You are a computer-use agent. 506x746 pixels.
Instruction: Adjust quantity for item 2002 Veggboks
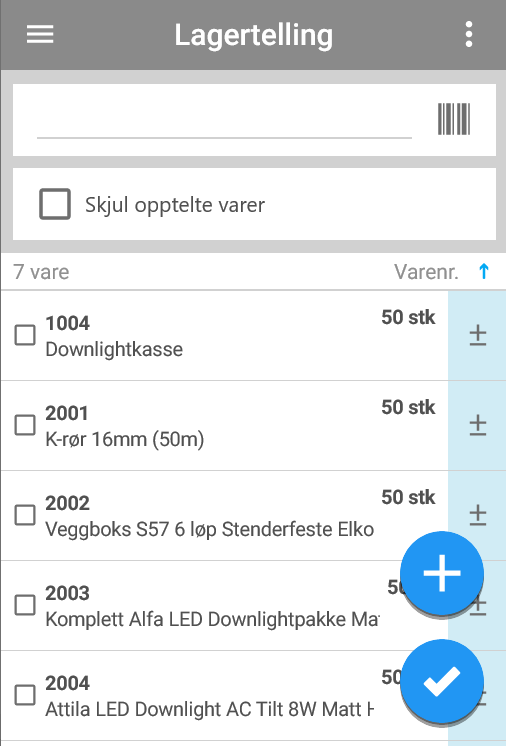click(477, 515)
